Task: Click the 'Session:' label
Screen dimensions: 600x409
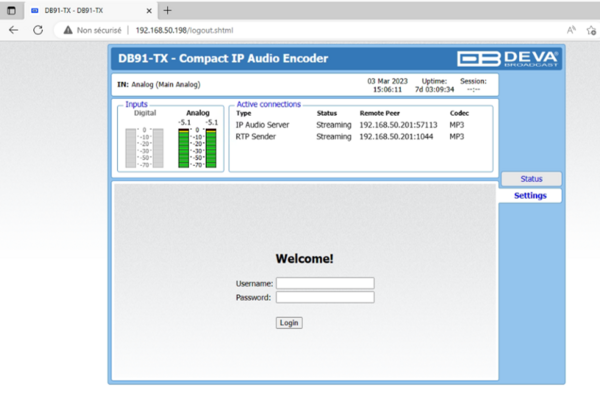Action: [473, 81]
